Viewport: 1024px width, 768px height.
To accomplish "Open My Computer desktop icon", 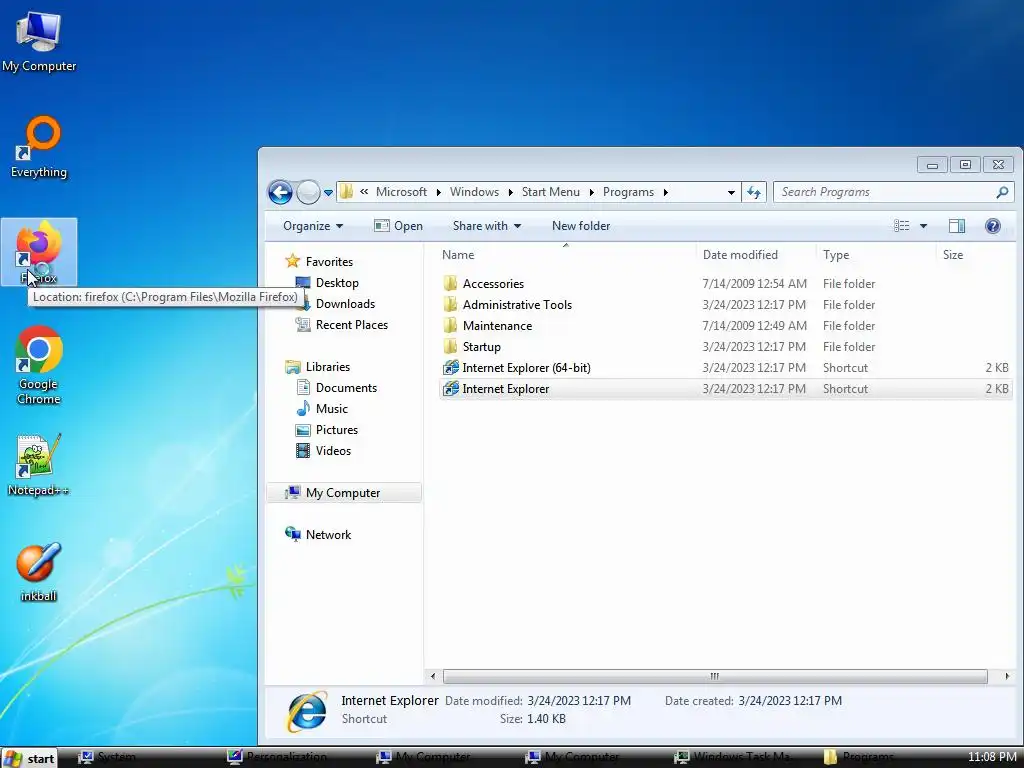I will point(39,40).
